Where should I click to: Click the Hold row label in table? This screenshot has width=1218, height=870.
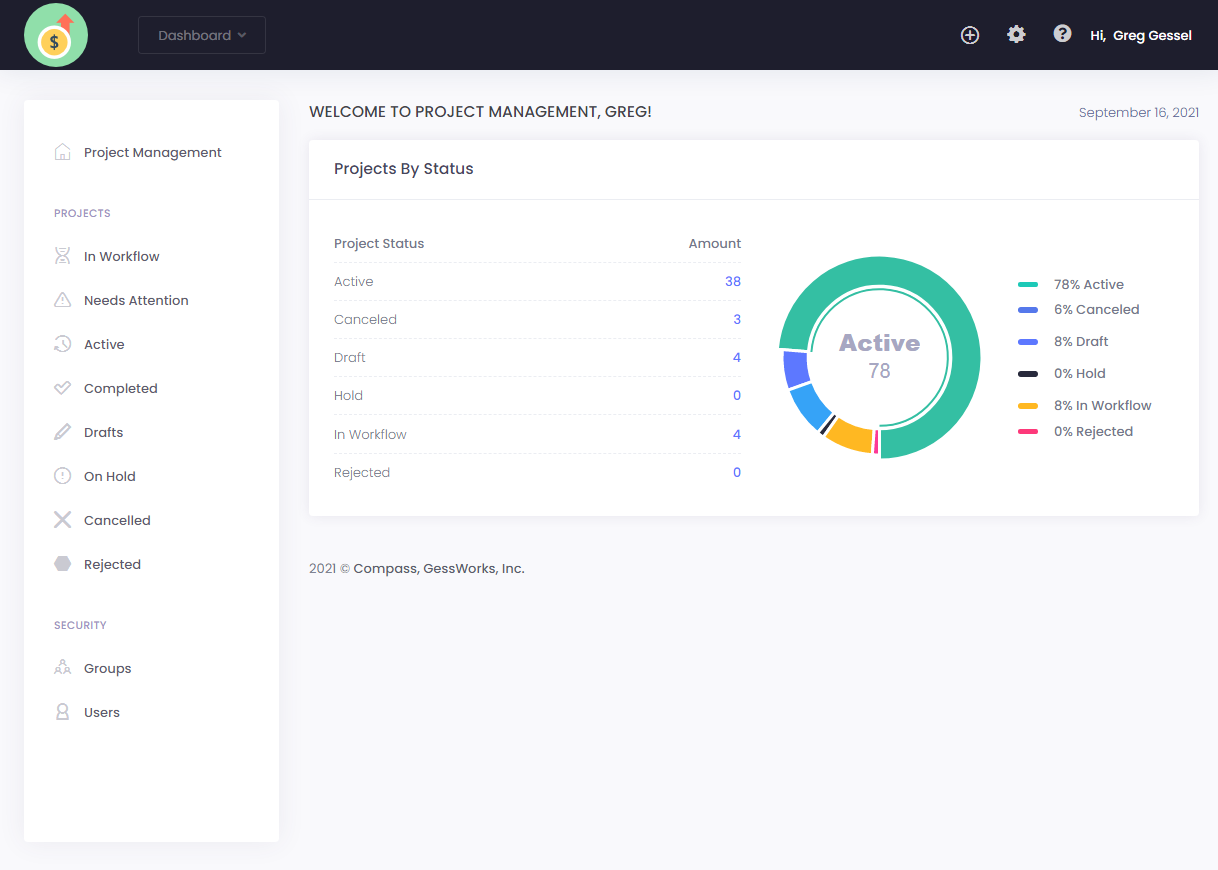pyautogui.click(x=348, y=395)
